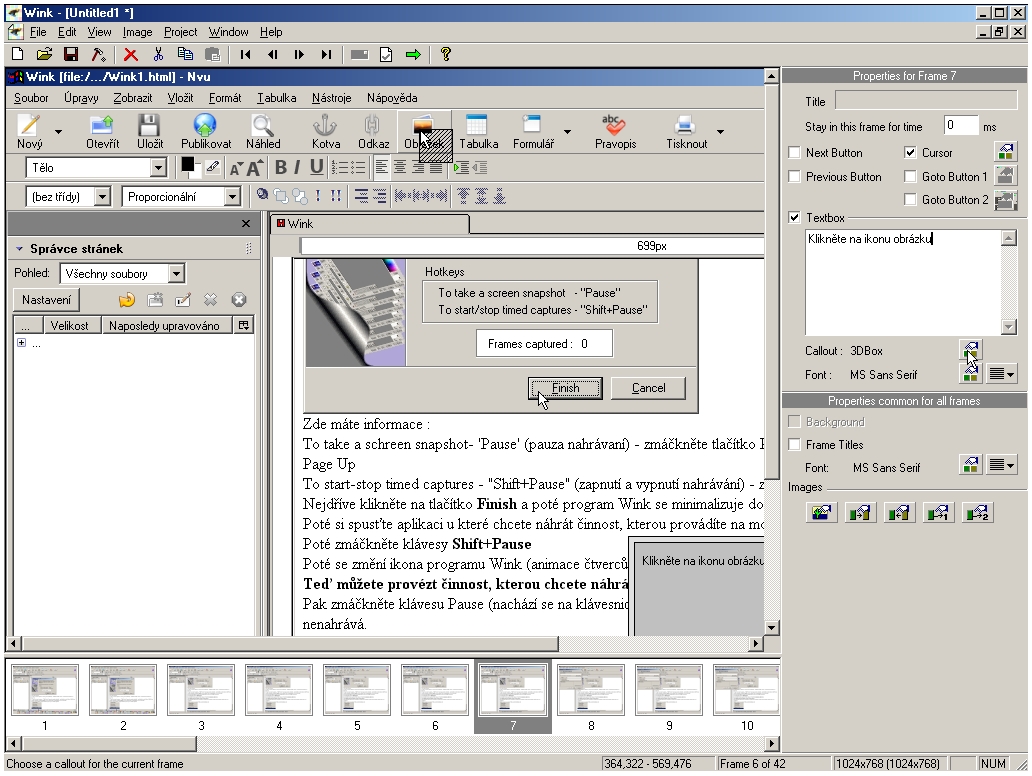Viewport: 1032px width, 776px height.
Task: Choose the textbox font icon beside MS Sans Serif
Action: point(970,374)
